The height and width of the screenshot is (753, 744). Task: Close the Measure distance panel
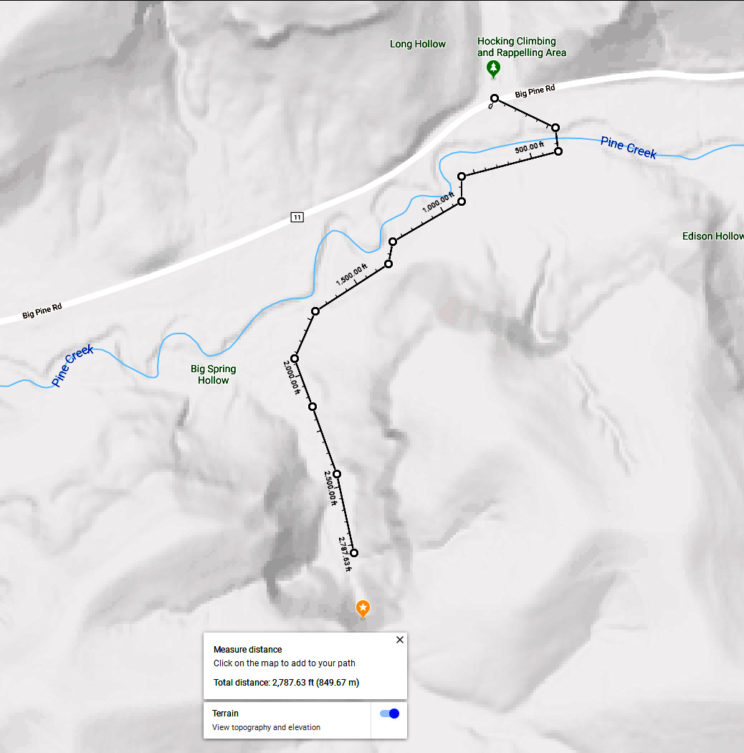400,640
